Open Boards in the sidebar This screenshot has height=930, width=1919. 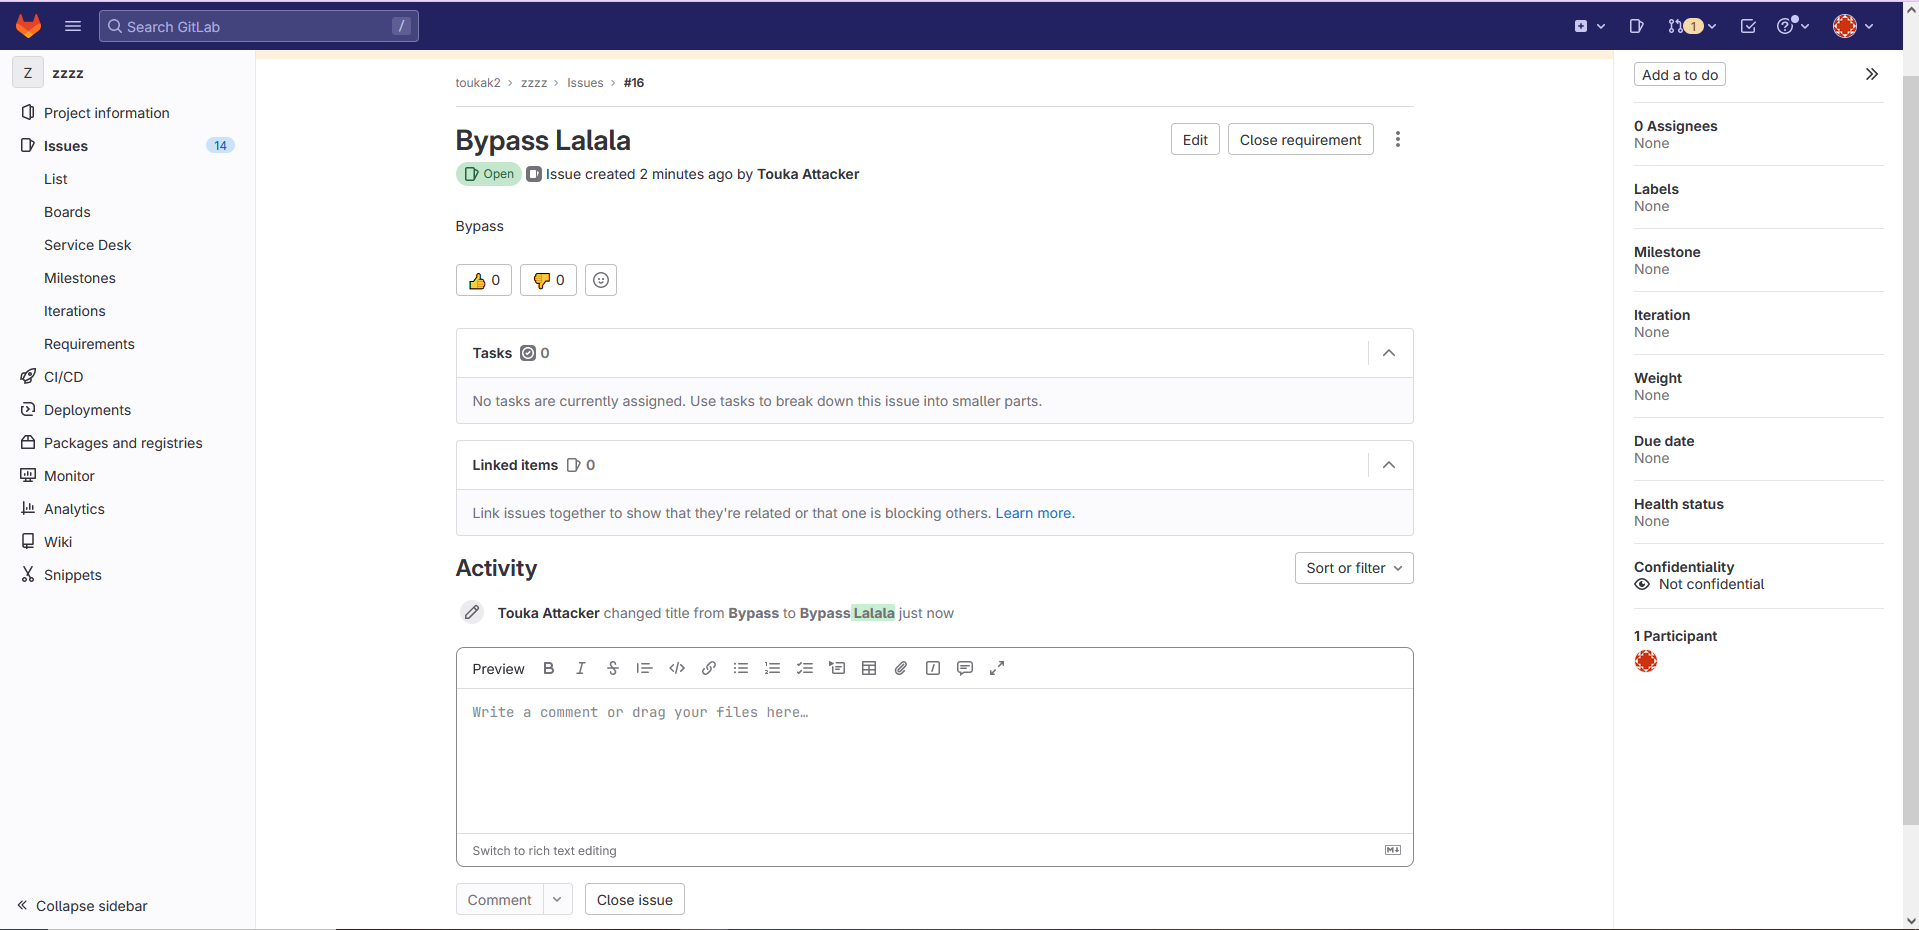click(67, 212)
